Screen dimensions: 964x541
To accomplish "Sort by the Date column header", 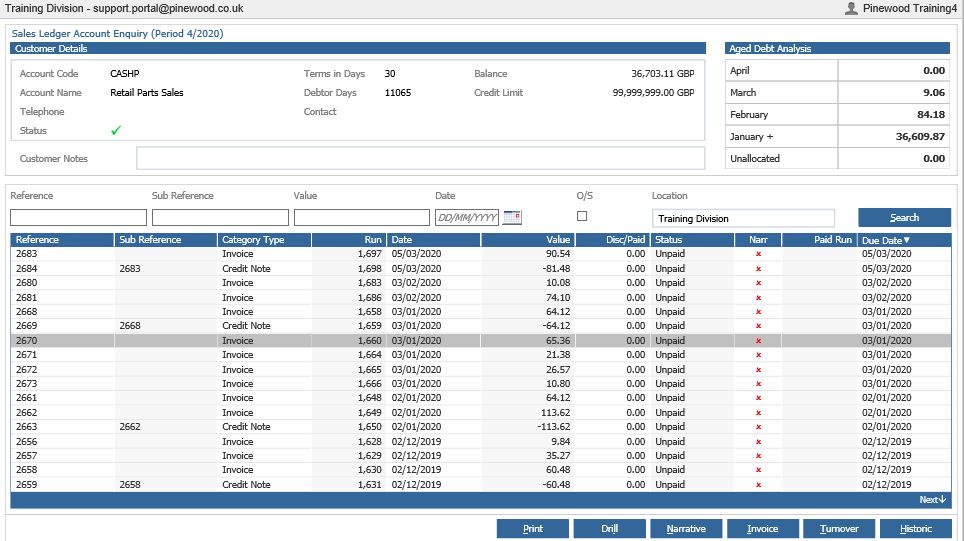I will (x=433, y=240).
